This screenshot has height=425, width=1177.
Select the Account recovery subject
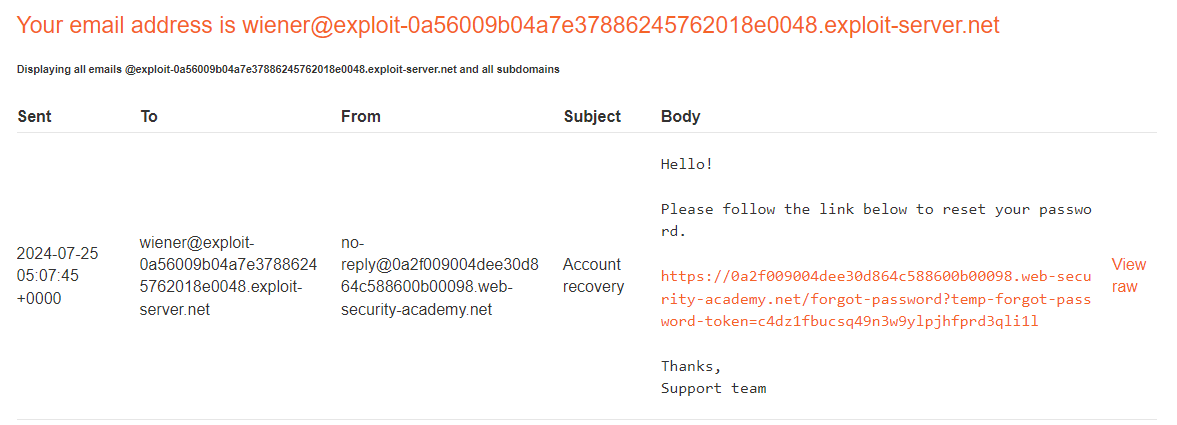pyautogui.click(x=593, y=275)
